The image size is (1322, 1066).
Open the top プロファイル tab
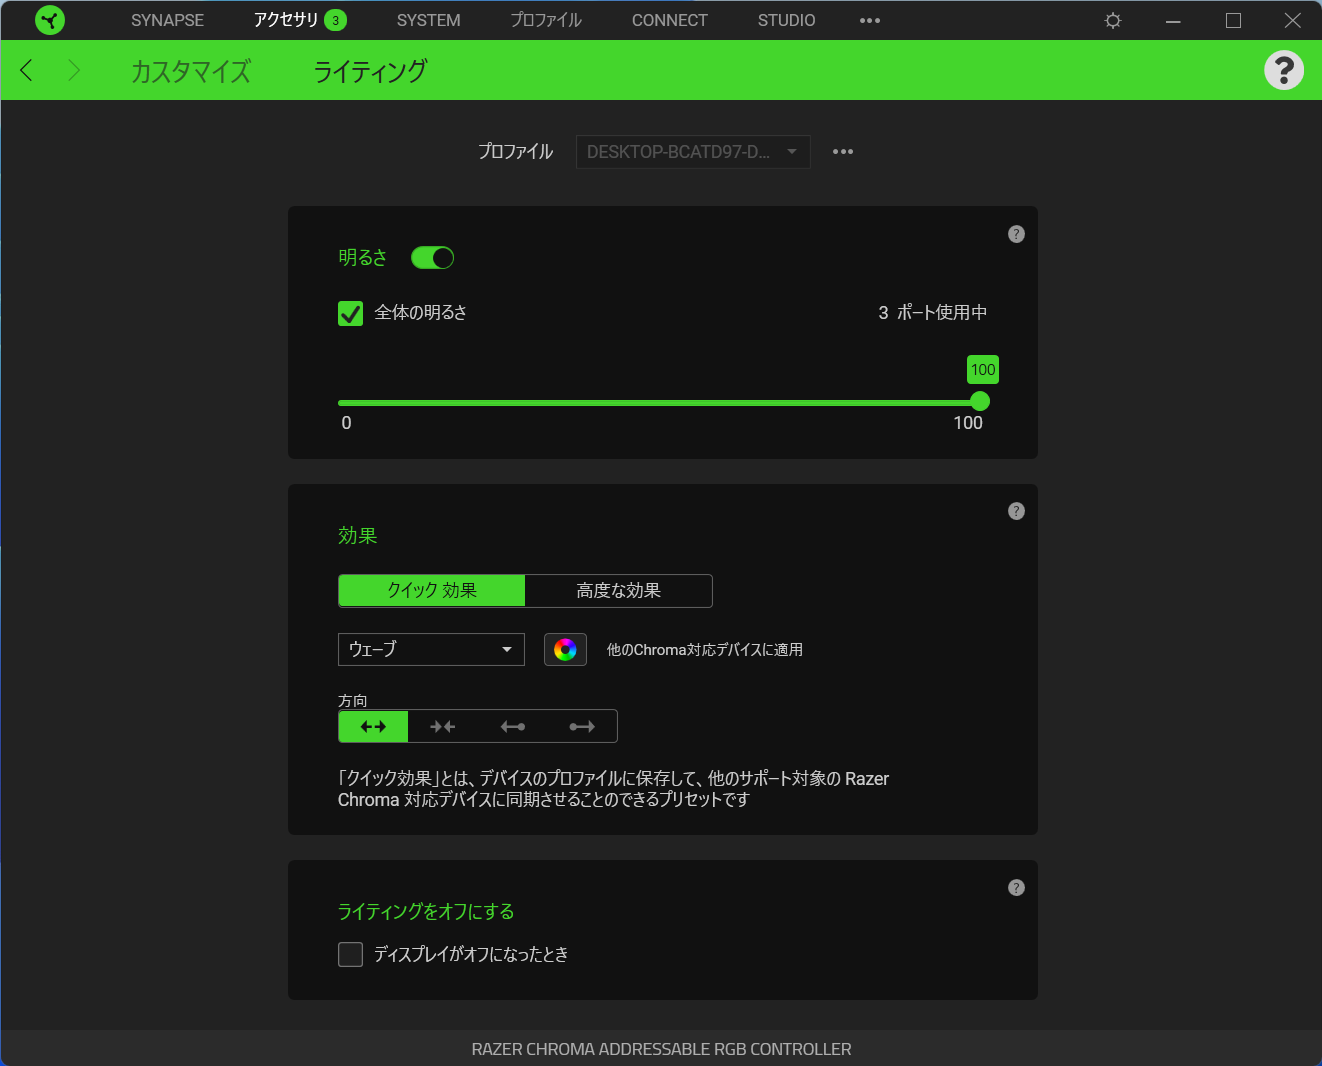[546, 20]
